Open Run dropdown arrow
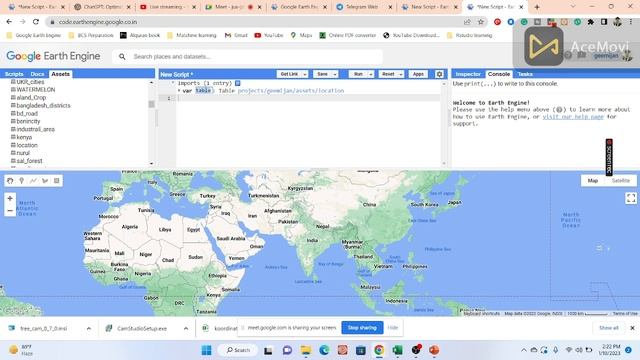 point(371,74)
